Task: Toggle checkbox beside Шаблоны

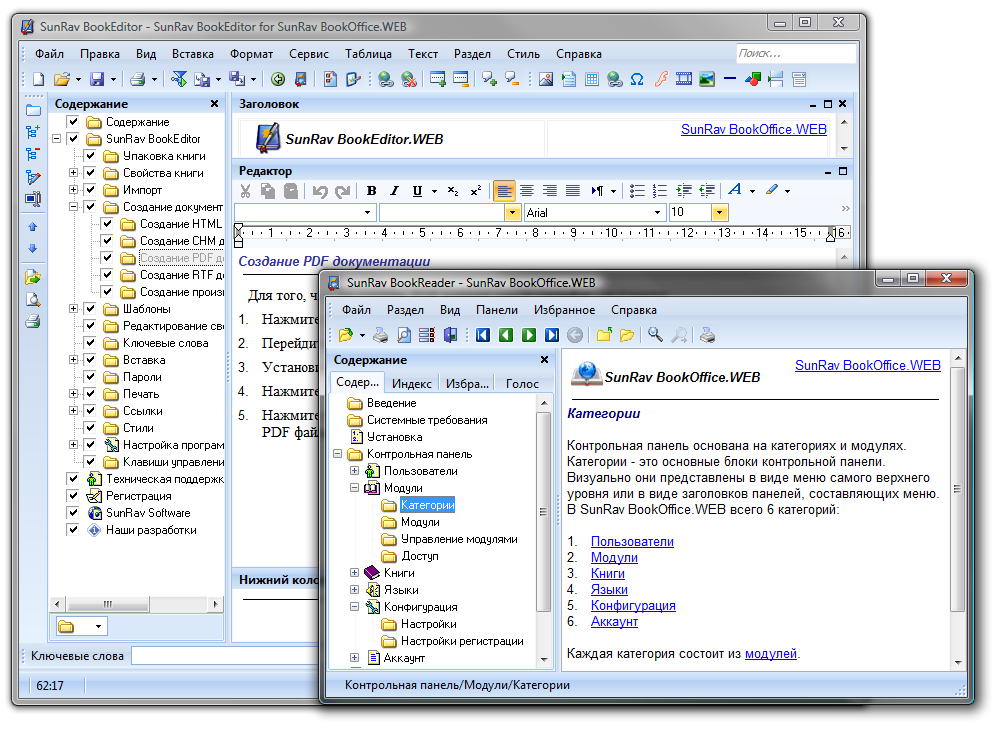Action: tap(90, 309)
